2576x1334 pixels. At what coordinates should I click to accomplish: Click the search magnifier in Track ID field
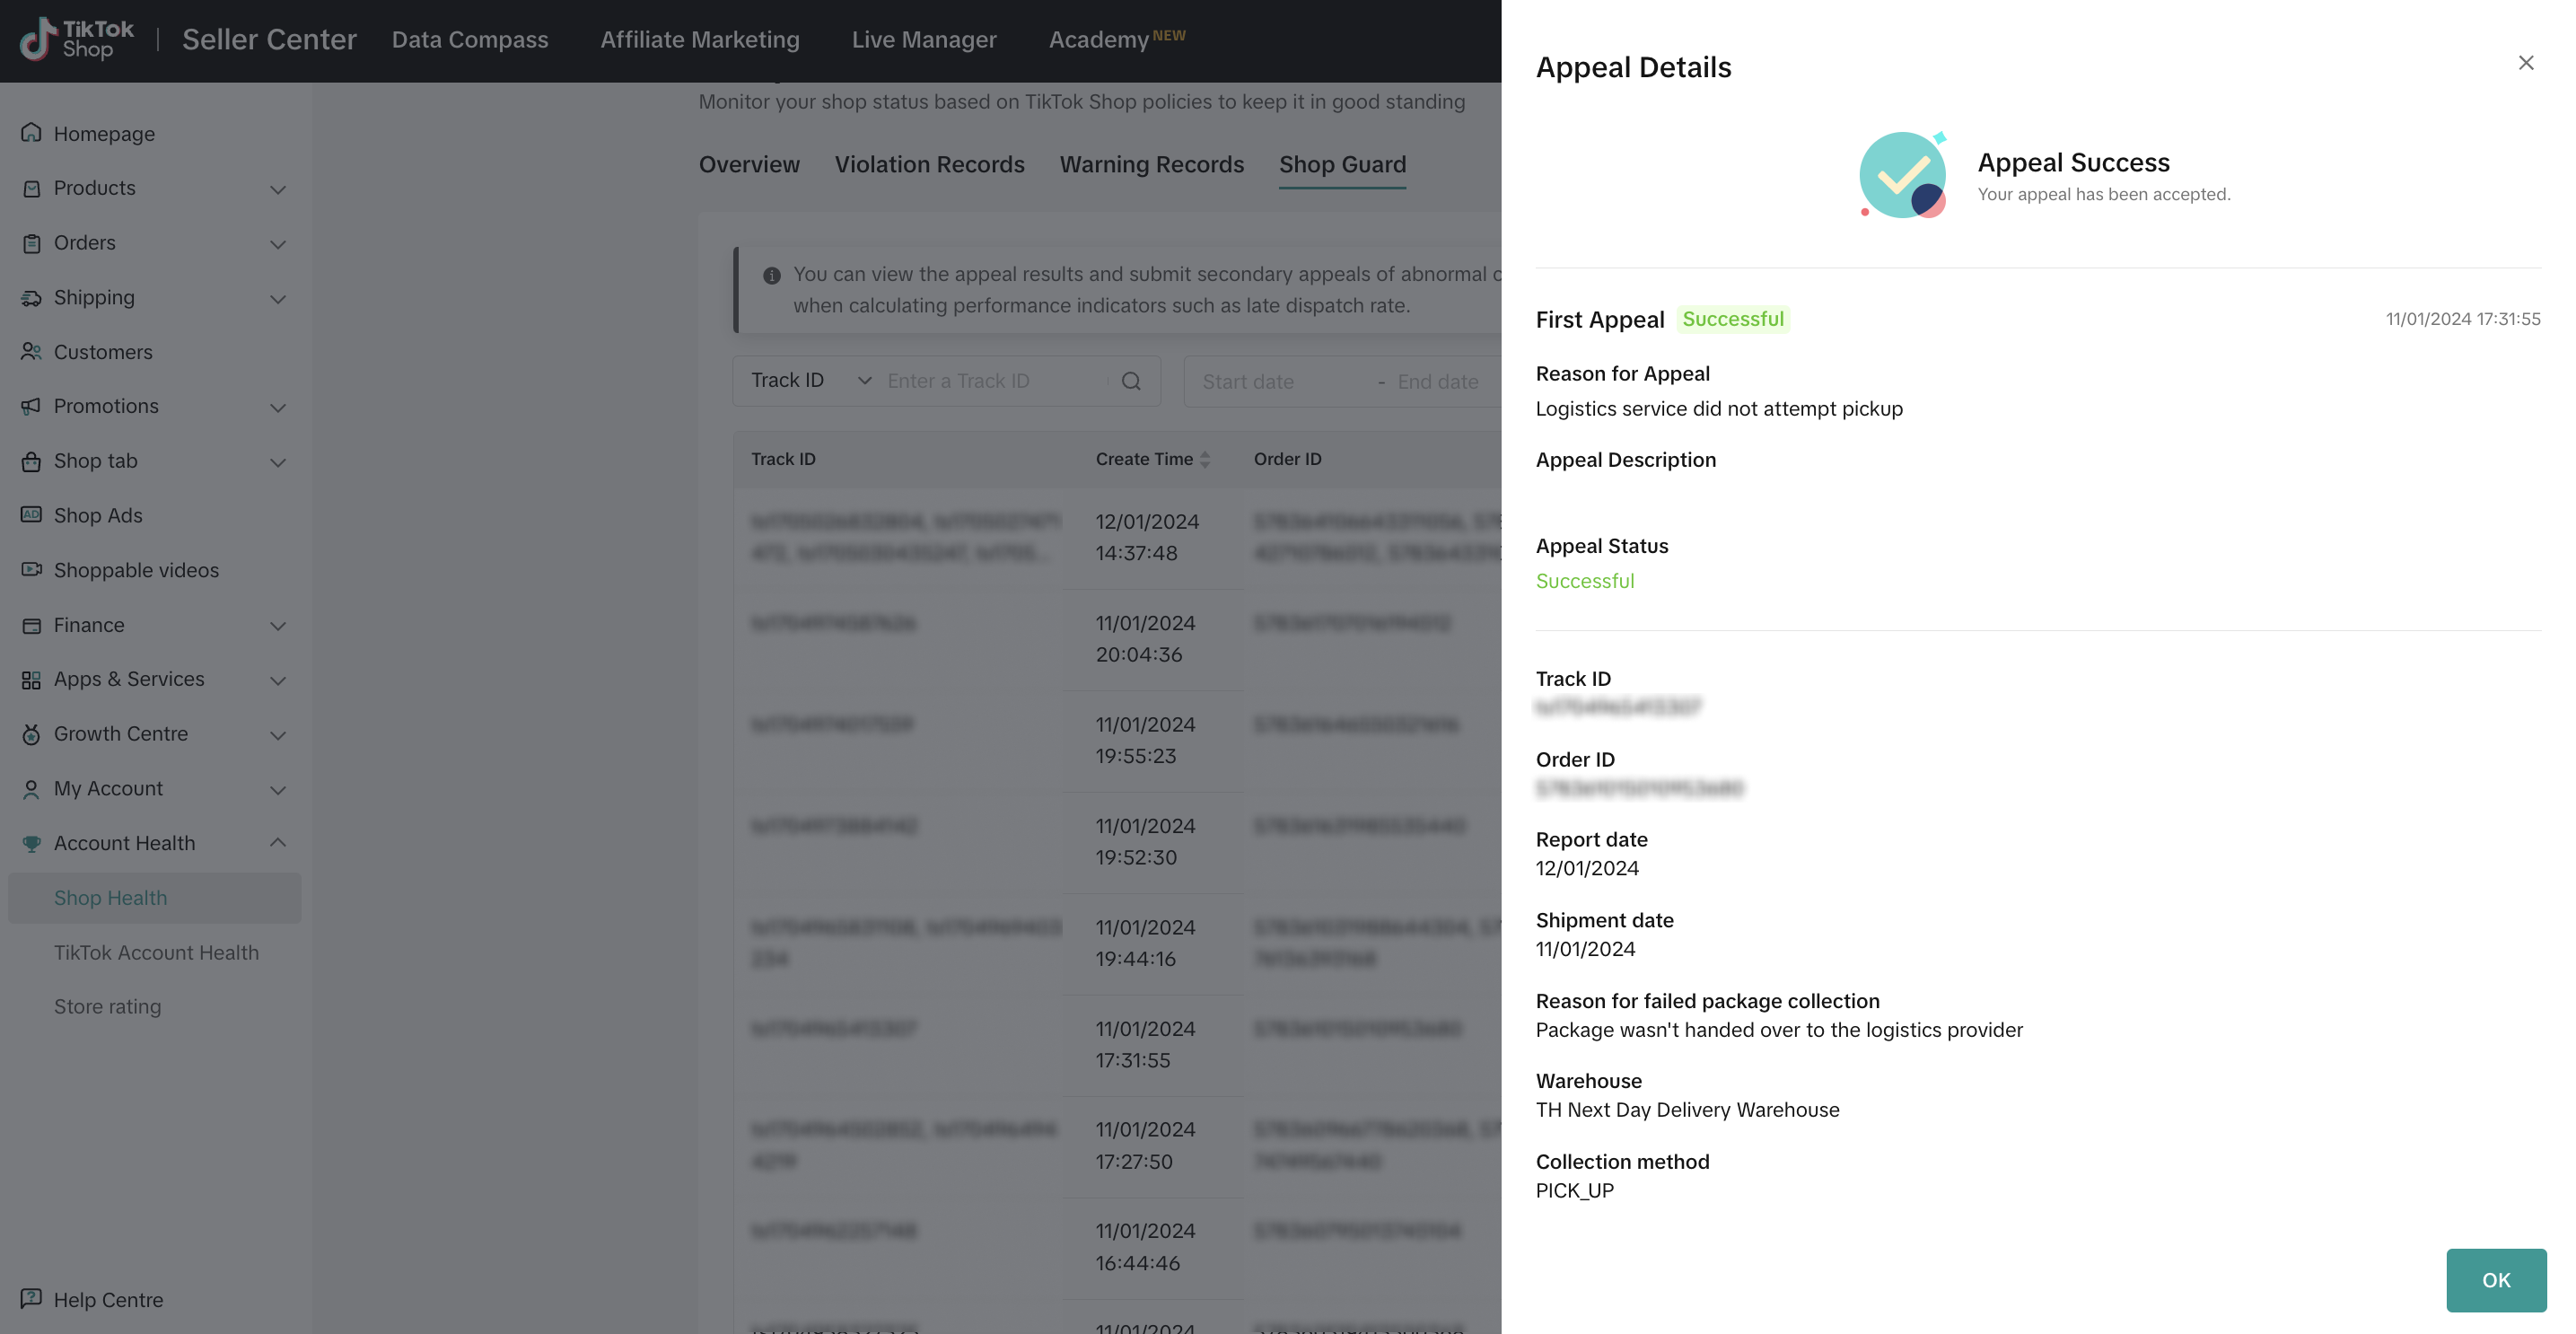coord(1131,381)
